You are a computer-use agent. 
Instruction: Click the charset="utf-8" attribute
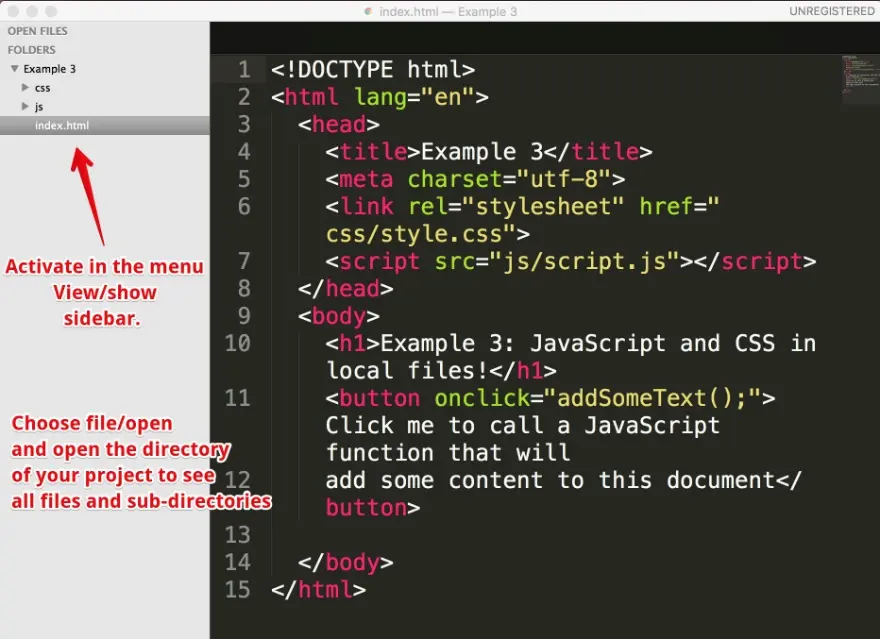pyautogui.click(x=510, y=180)
